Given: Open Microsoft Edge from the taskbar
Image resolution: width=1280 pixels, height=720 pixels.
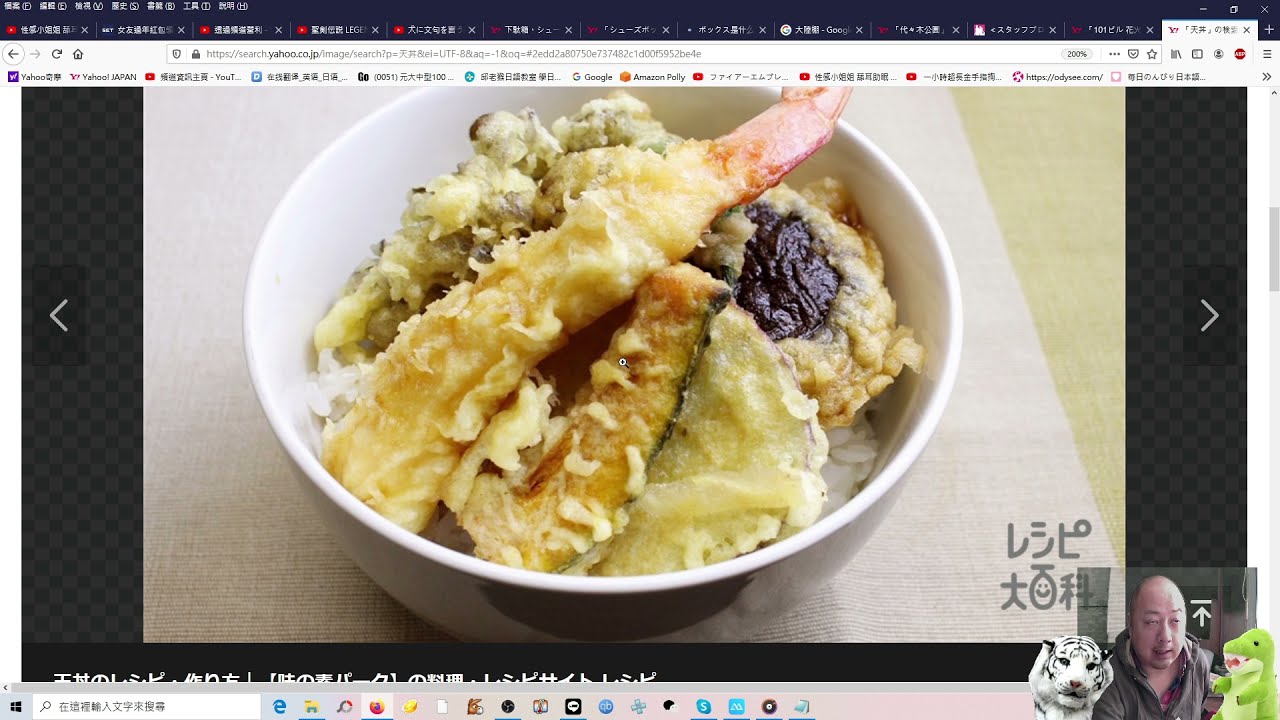Looking at the screenshot, I should pos(280,706).
